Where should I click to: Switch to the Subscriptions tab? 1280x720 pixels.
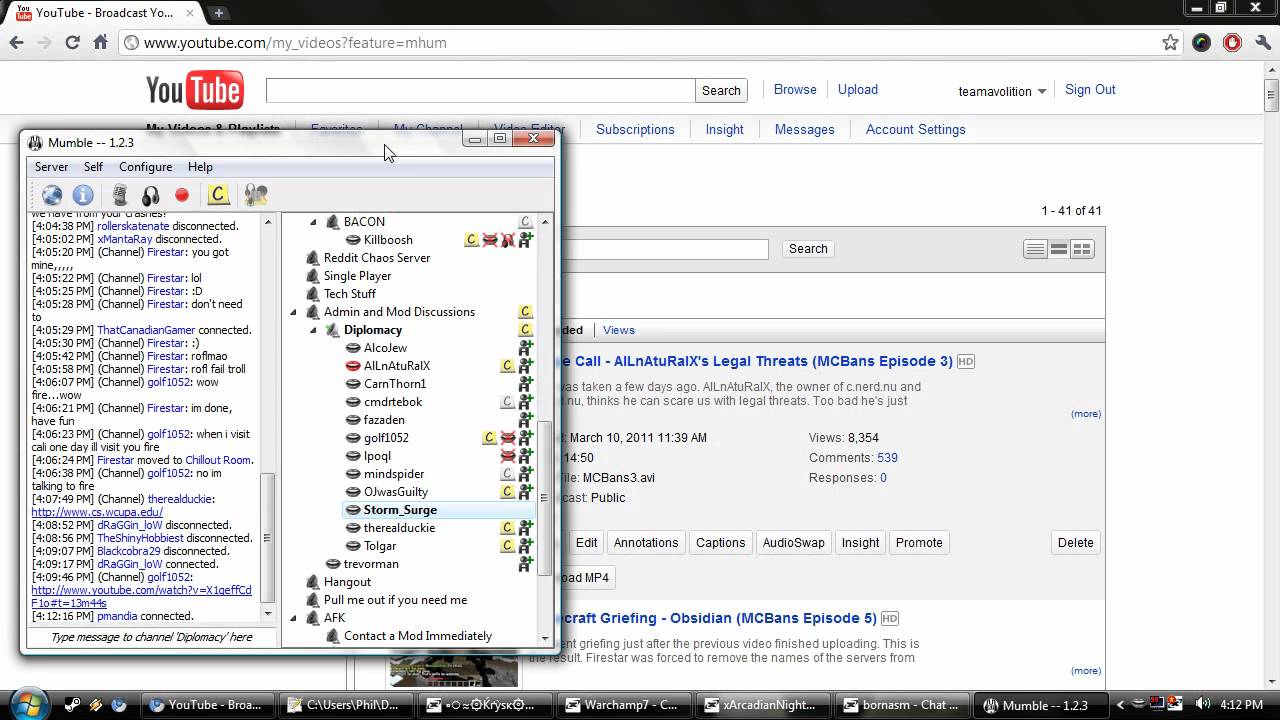(635, 129)
